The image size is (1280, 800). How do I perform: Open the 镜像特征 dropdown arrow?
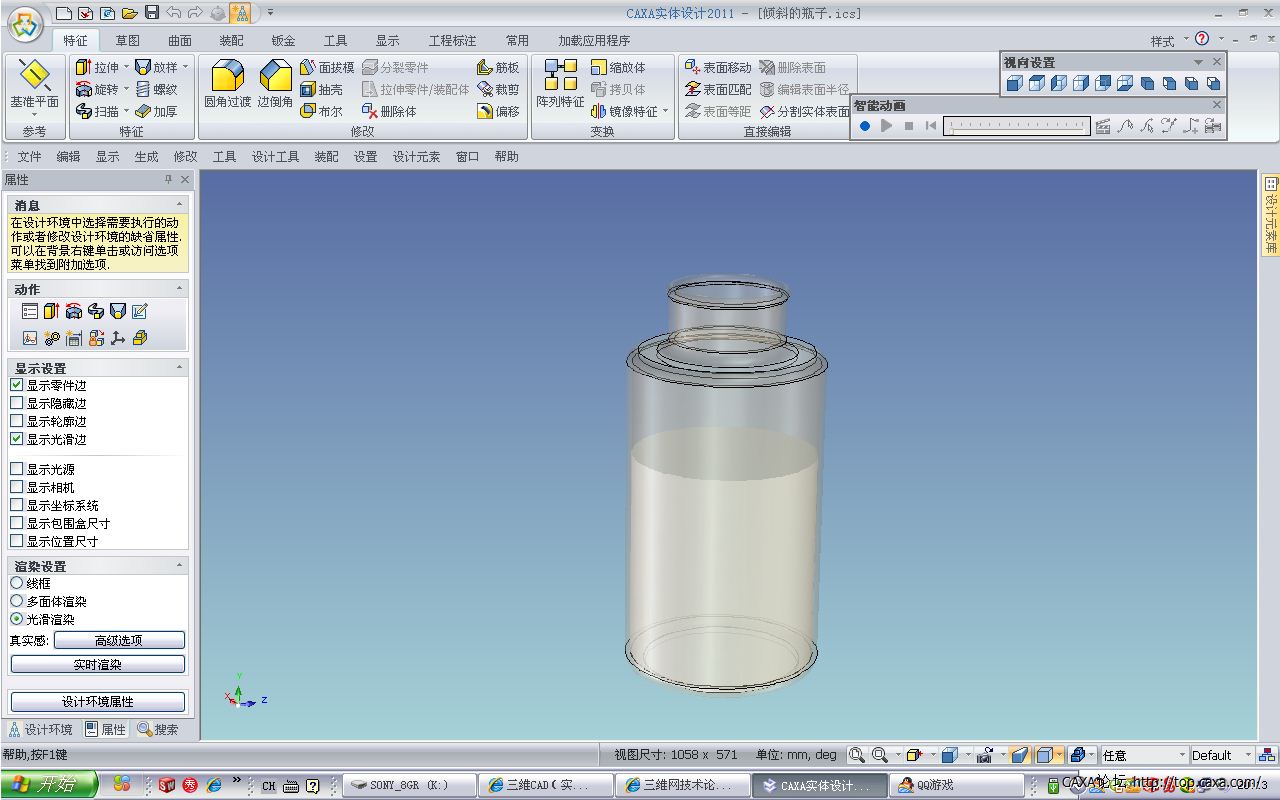coord(665,112)
